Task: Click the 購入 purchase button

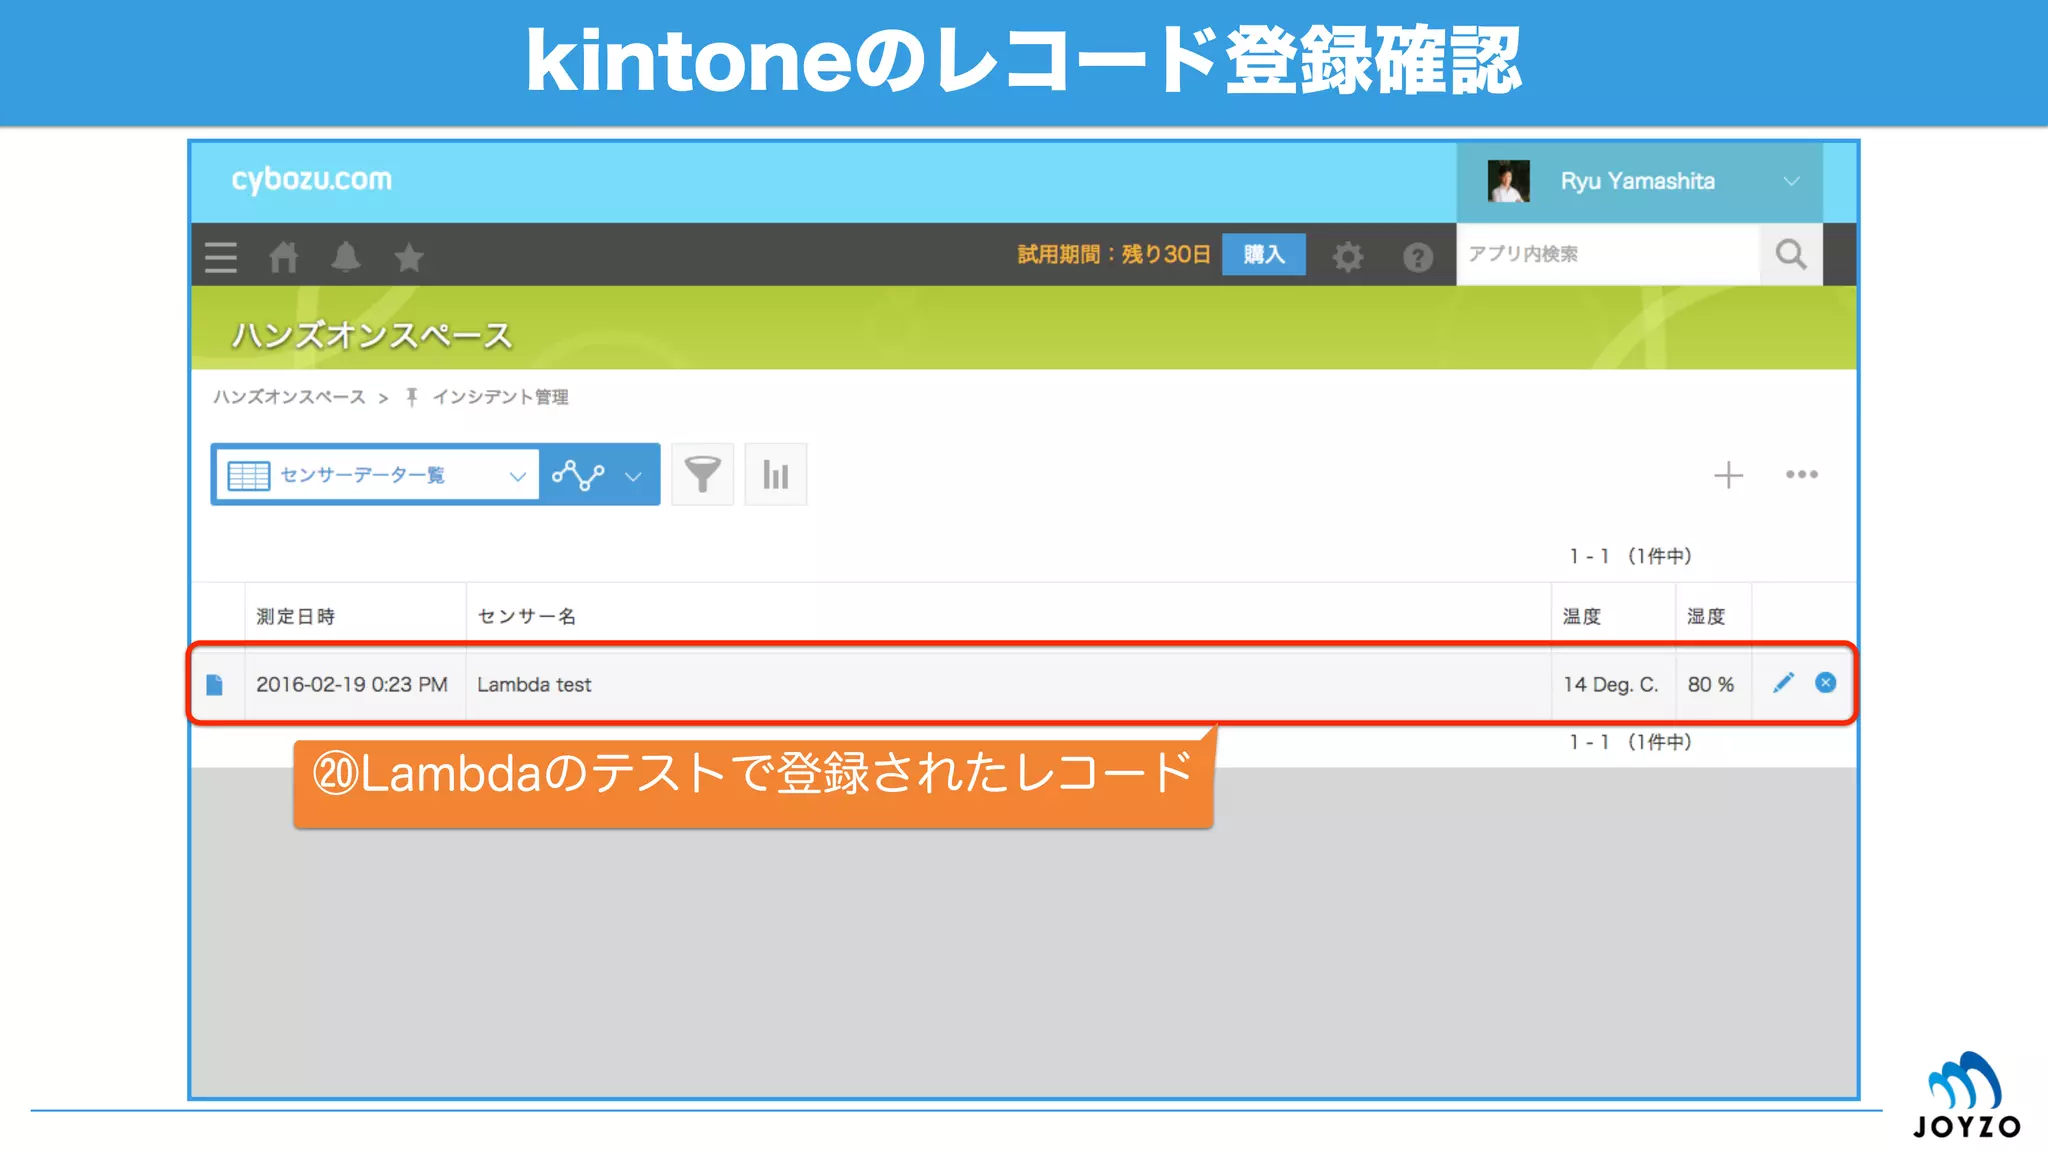Action: click(1264, 254)
